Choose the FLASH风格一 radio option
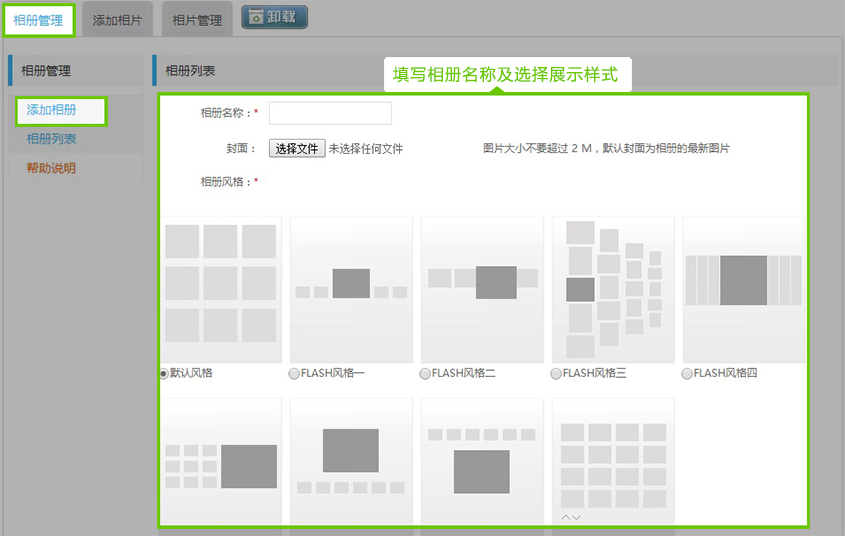This screenshot has width=845, height=536. [x=294, y=373]
